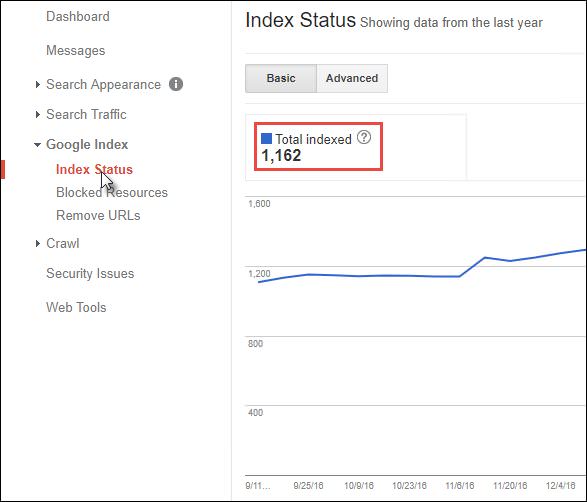Click the blue Total indexed legend square
The height and width of the screenshot is (502, 587).
pyautogui.click(x=266, y=139)
